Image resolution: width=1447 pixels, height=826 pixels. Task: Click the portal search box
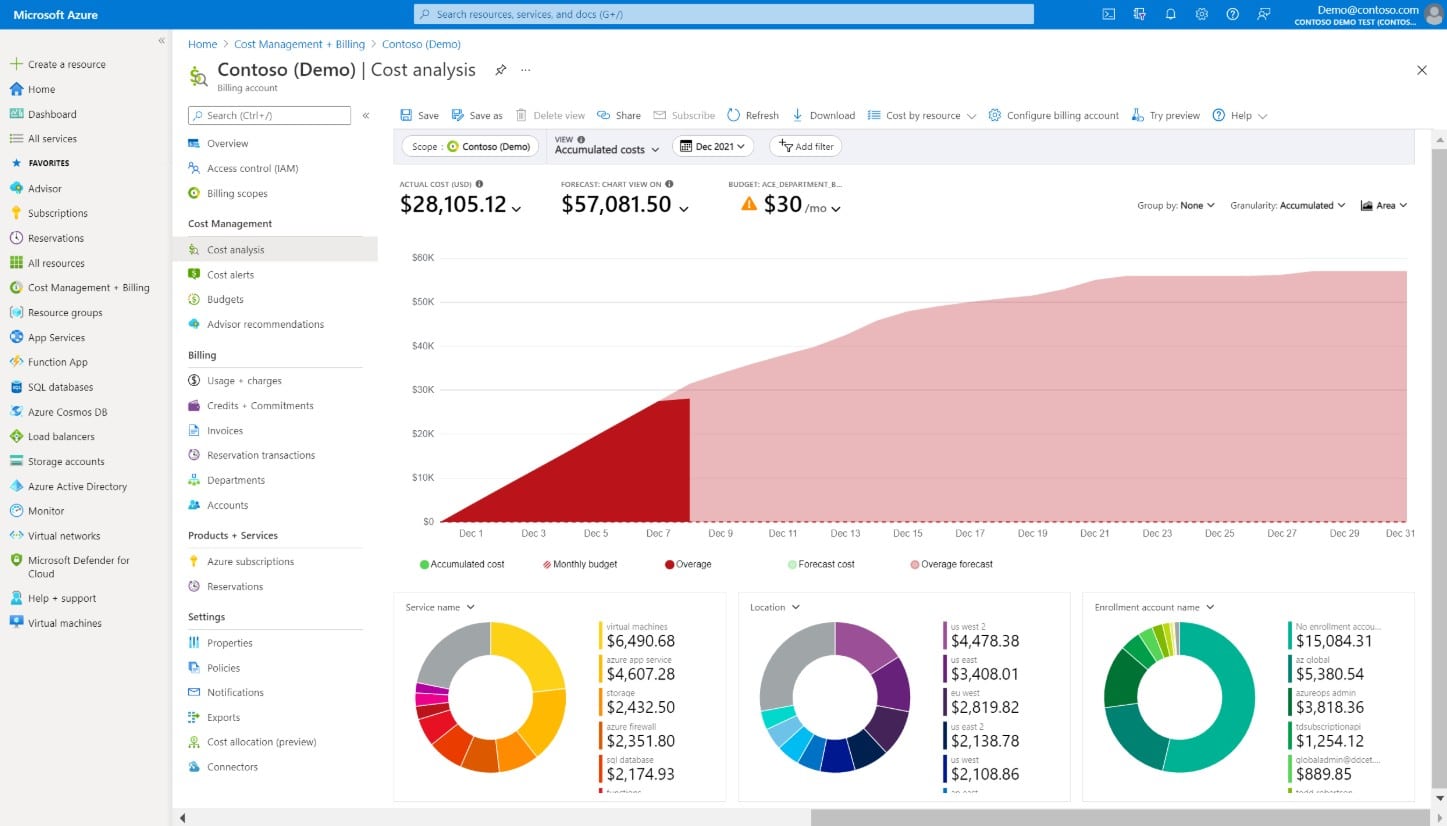click(724, 14)
